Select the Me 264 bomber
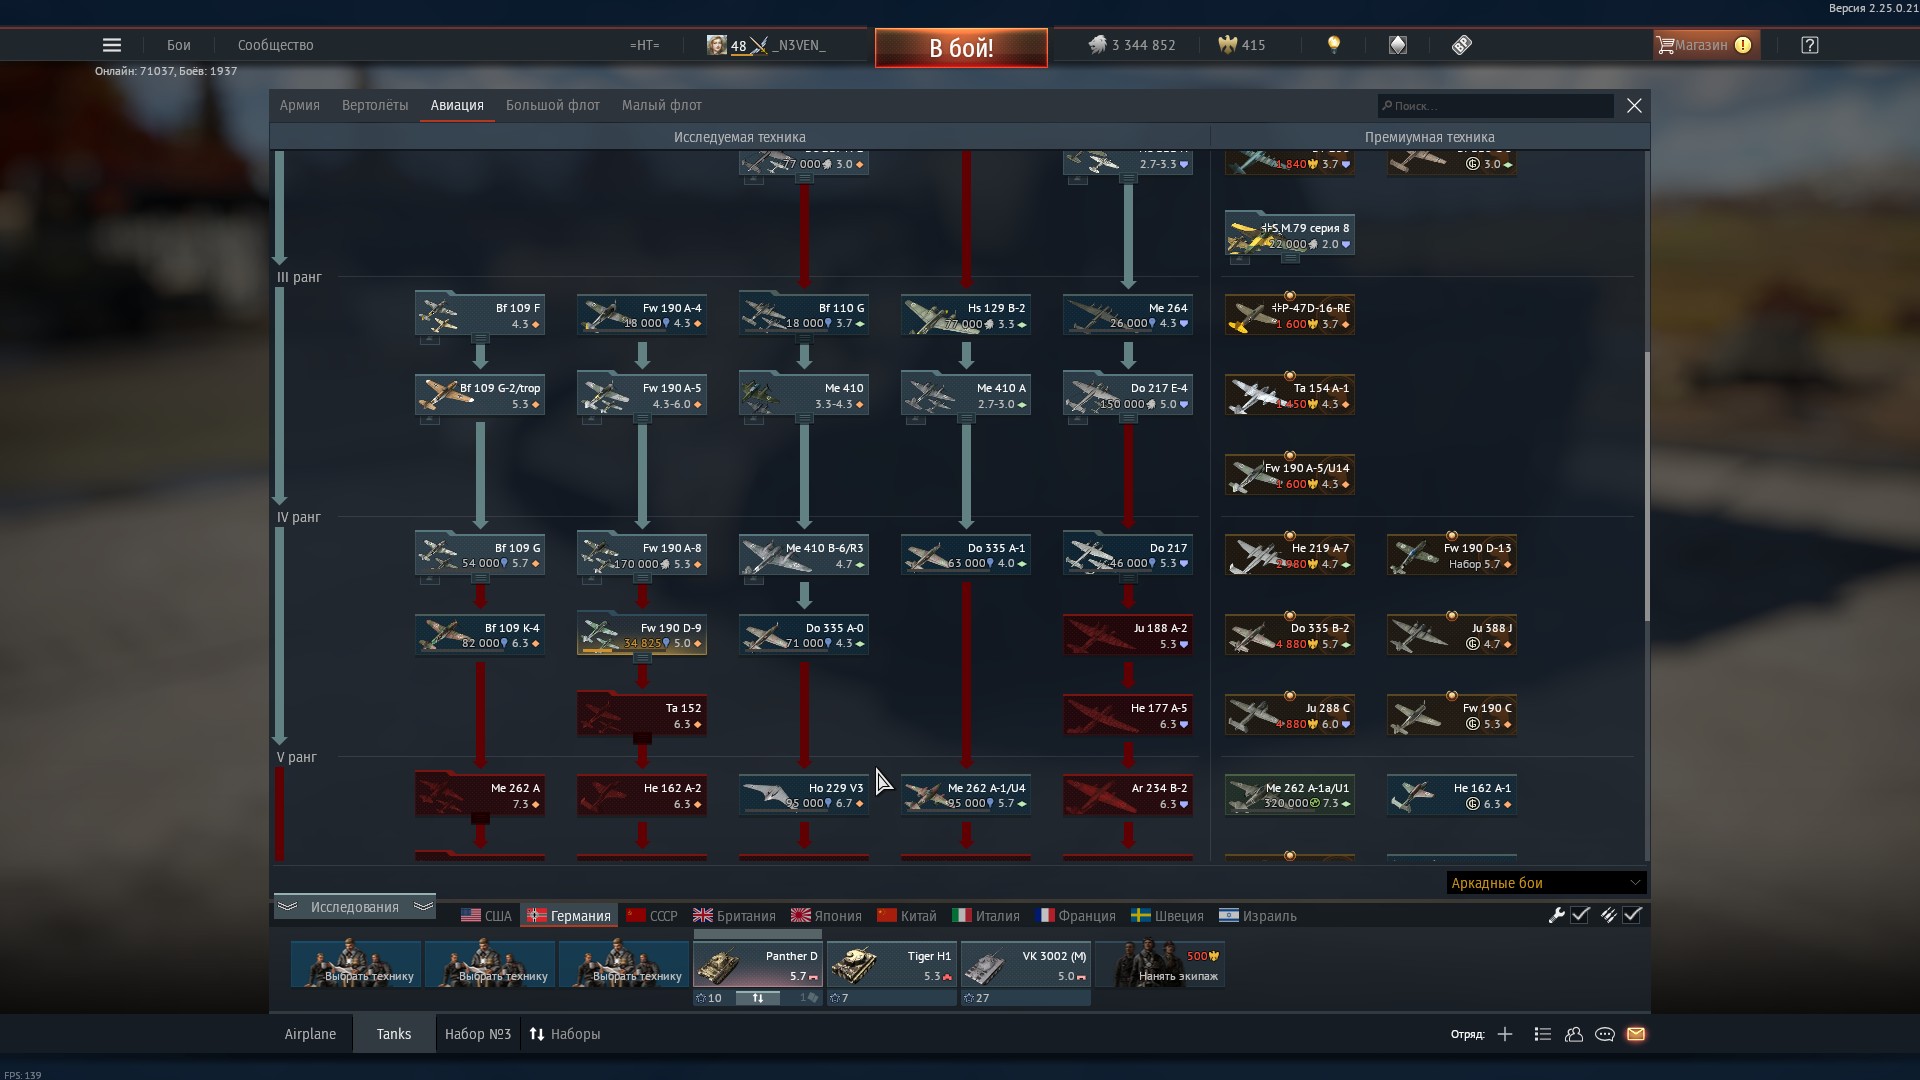Viewport: 1920px width, 1080px height. [x=1128, y=315]
